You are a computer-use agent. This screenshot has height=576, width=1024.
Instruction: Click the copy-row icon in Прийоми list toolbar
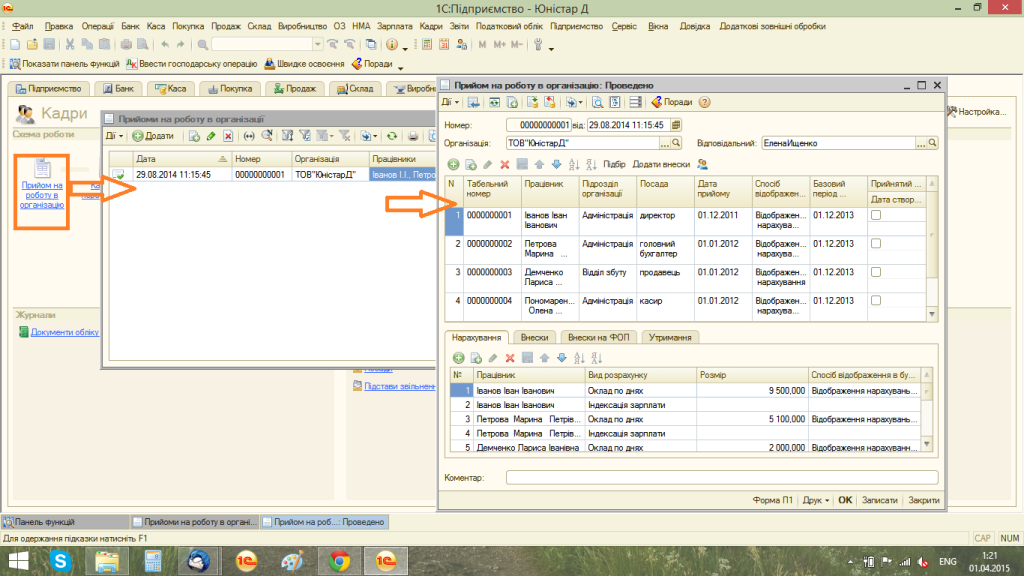[194, 136]
